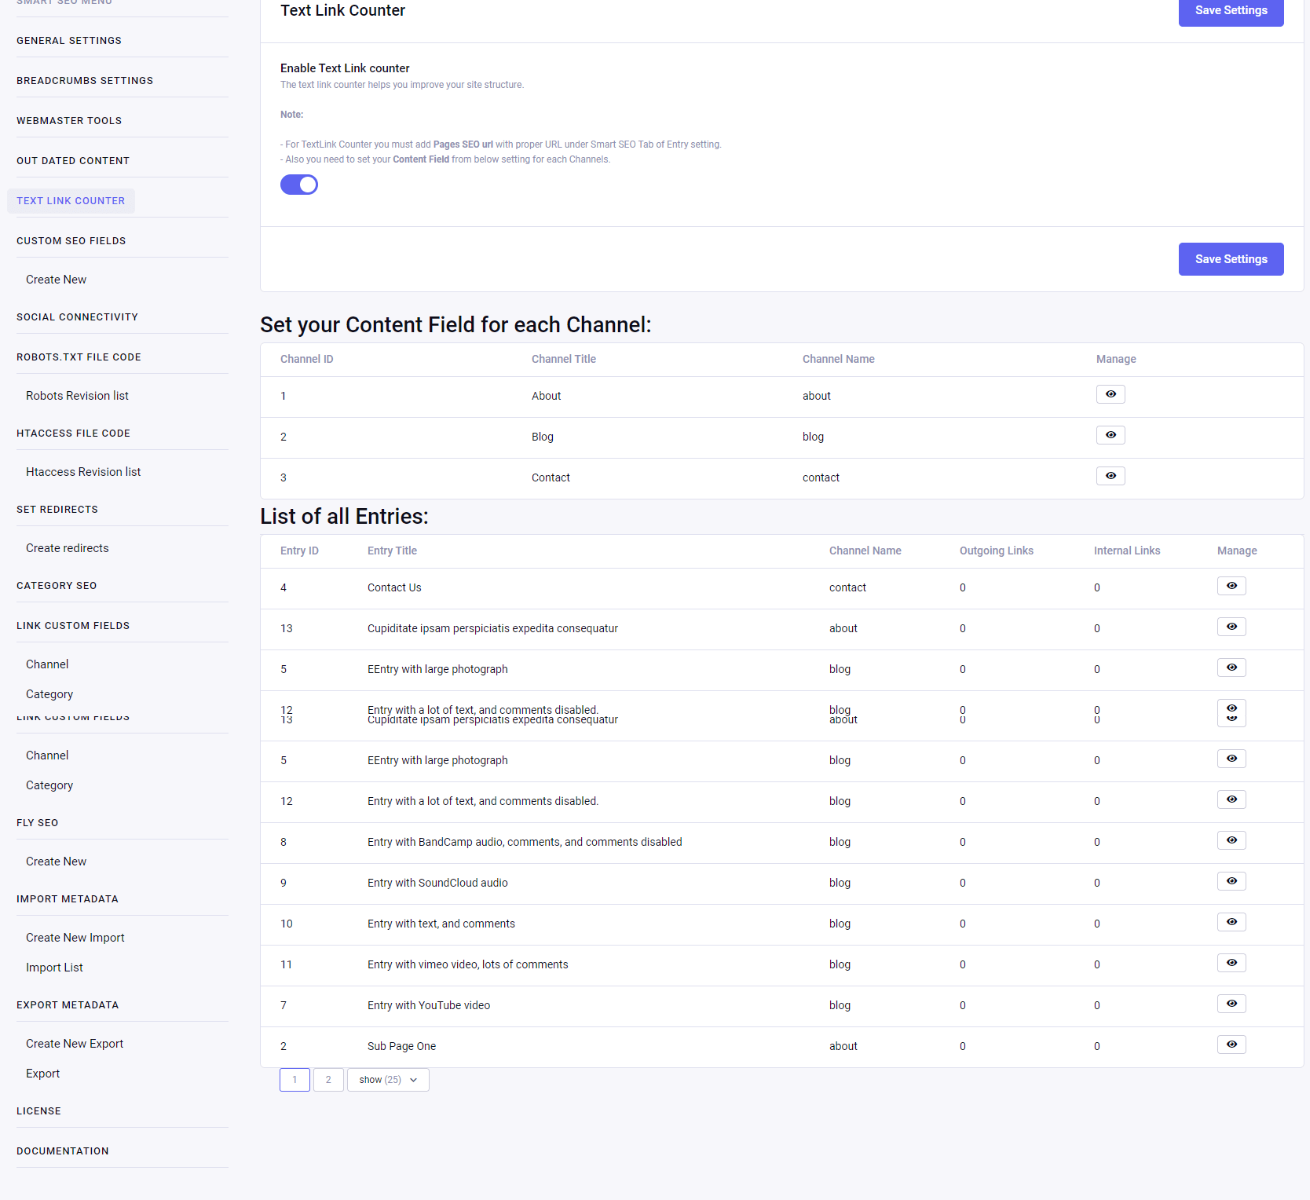
Task: Click the lower Save Settings button
Action: click(x=1230, y=259)
